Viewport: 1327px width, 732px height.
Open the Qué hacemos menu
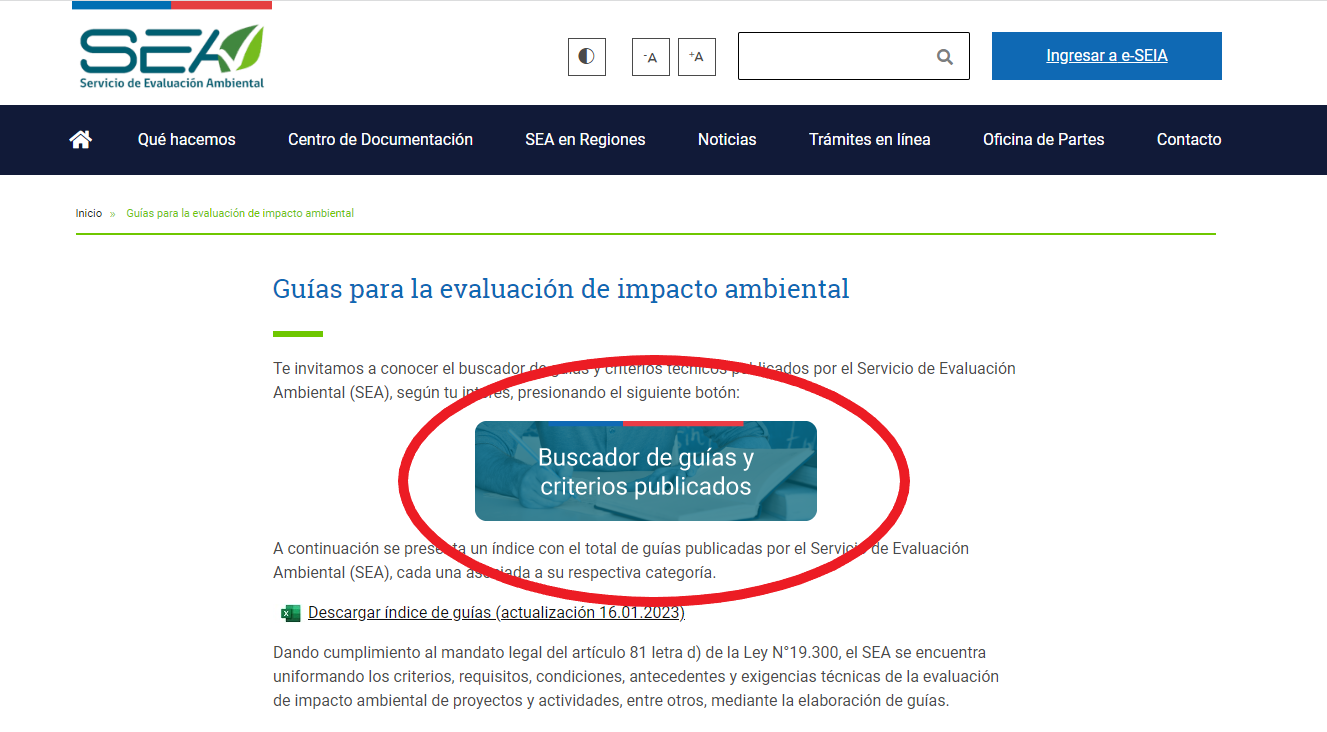click(x=187, y=140)
